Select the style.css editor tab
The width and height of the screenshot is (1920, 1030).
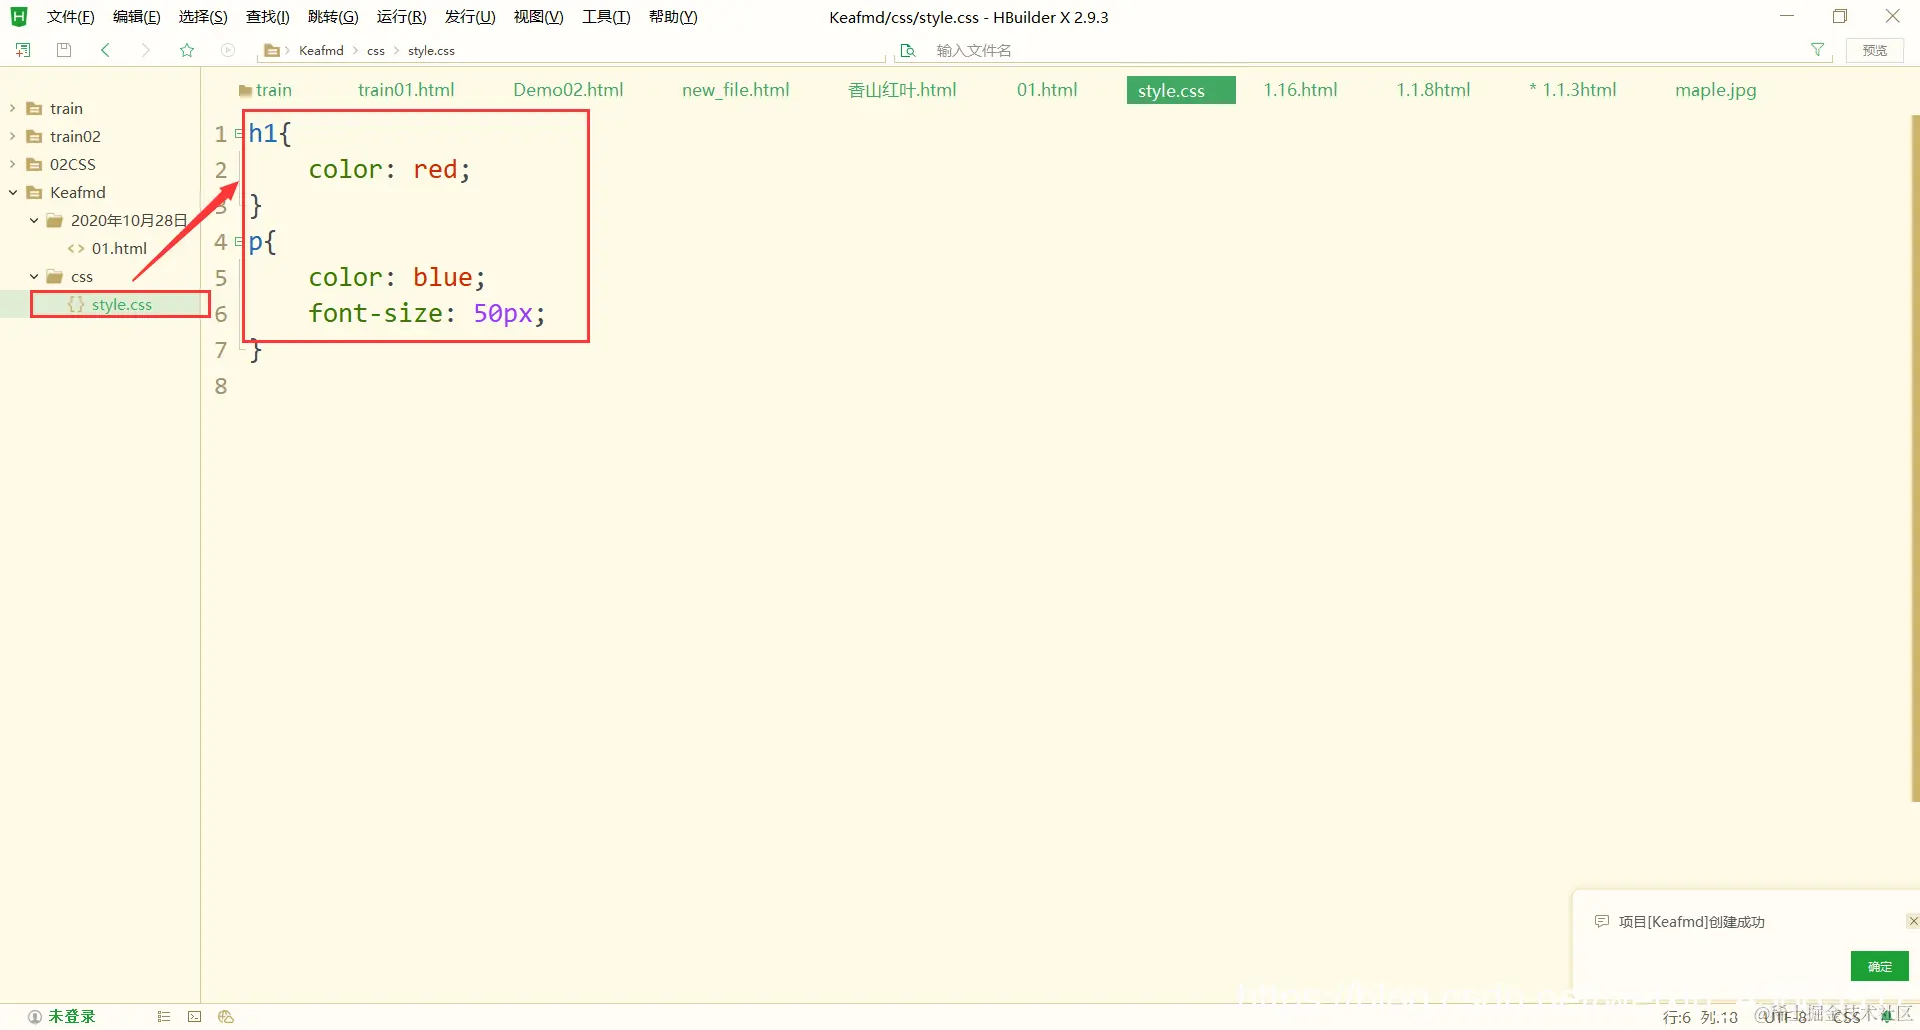click(1181, 90)
